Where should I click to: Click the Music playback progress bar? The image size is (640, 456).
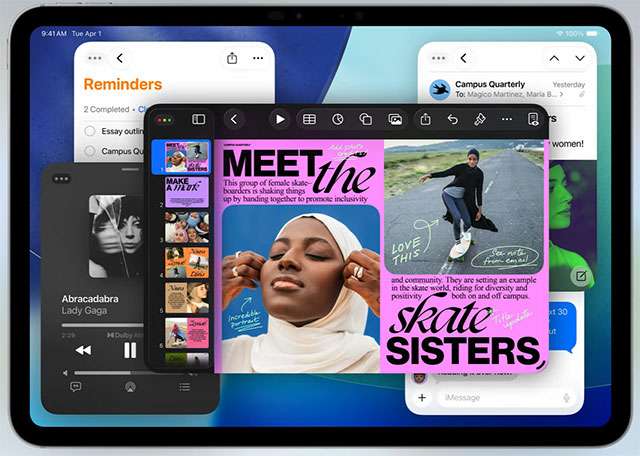coord(102,325)
